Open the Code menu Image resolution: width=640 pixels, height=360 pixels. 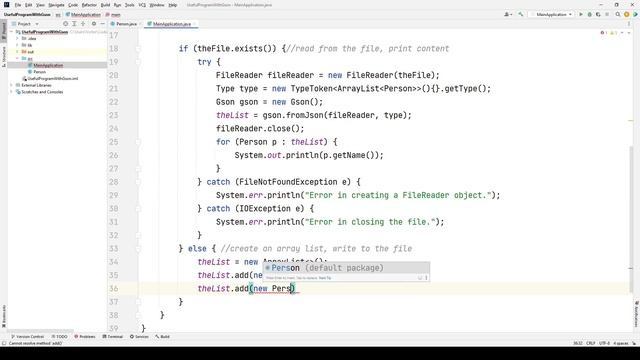(73, 5)
